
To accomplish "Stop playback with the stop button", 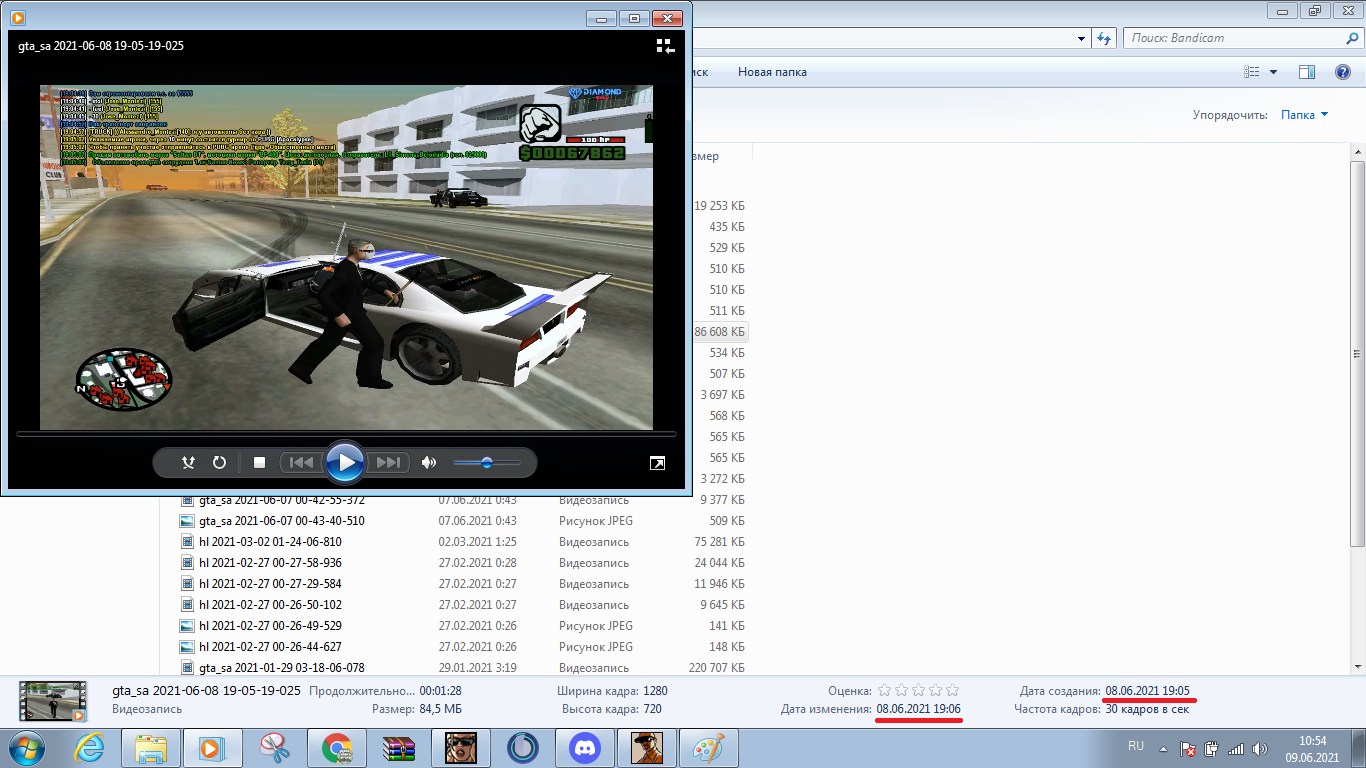I will click(259, 462).
